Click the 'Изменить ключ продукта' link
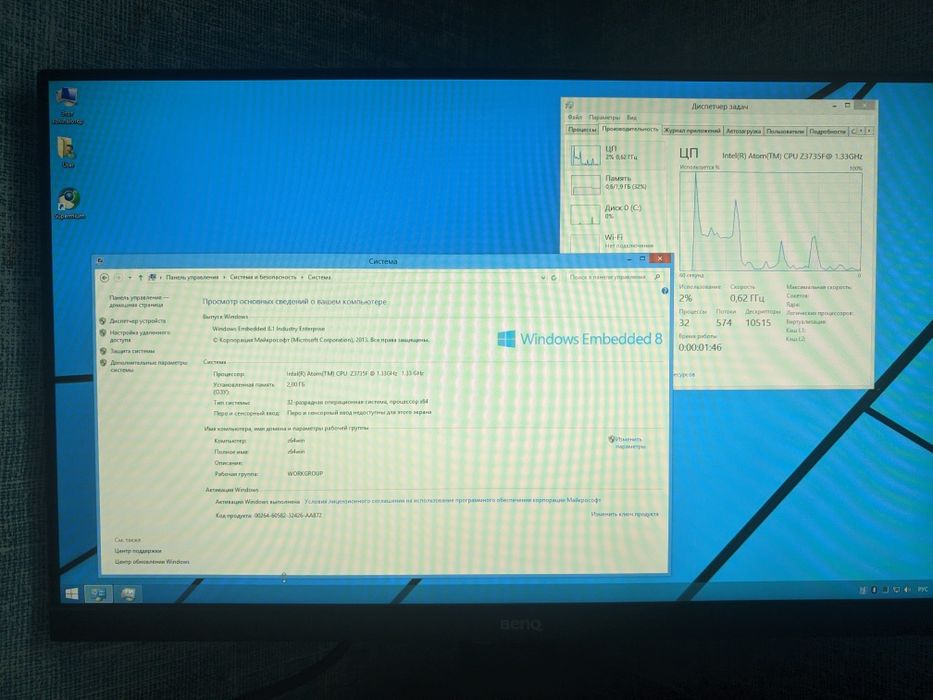The image size is (933, 700). [x=625, y=514]
